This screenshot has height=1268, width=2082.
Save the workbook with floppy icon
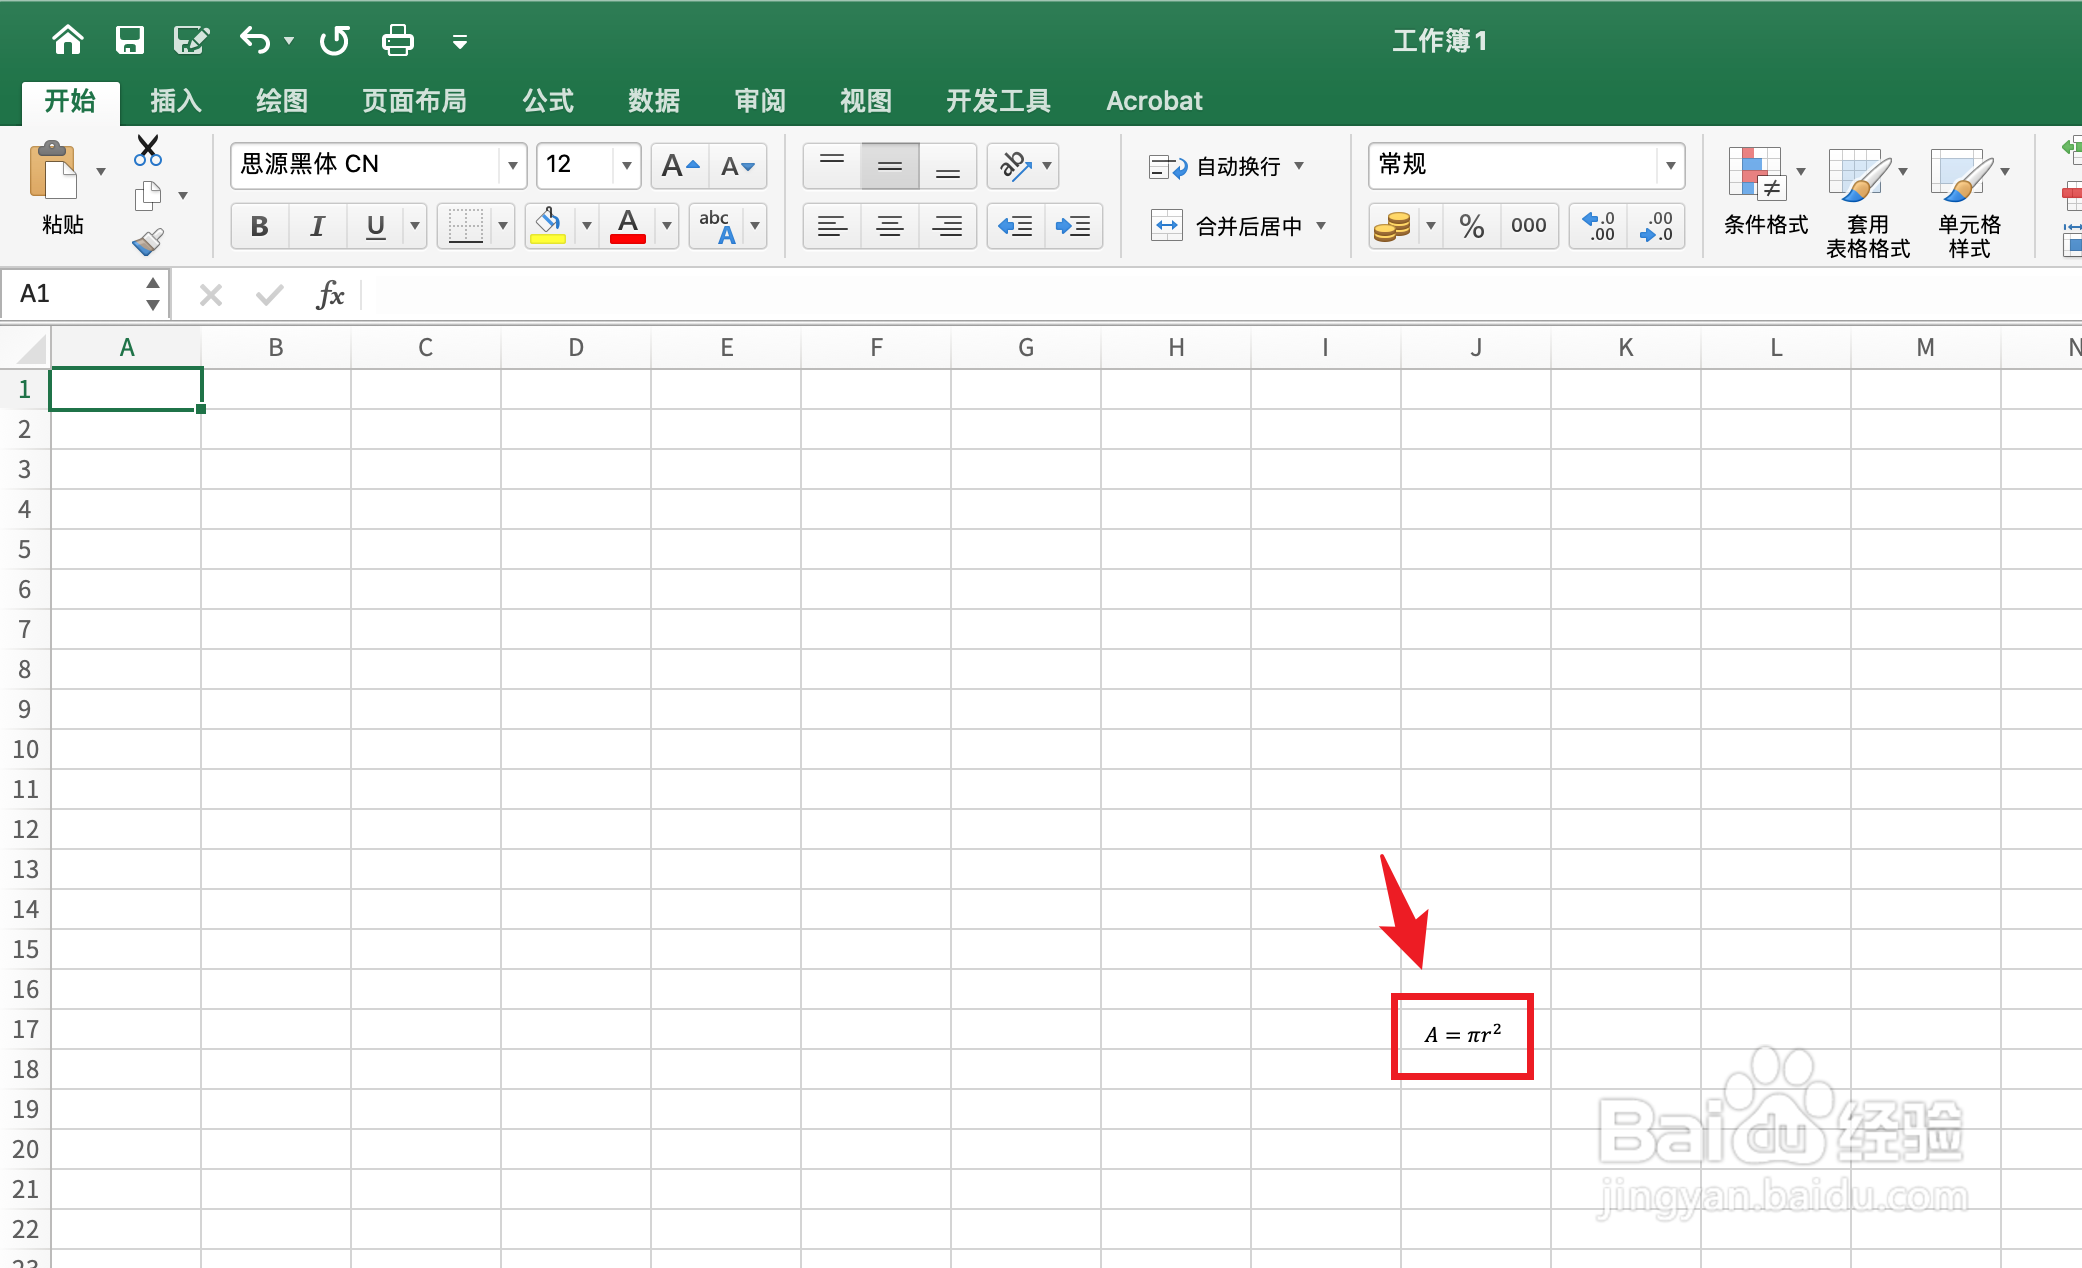click(130, 40)
